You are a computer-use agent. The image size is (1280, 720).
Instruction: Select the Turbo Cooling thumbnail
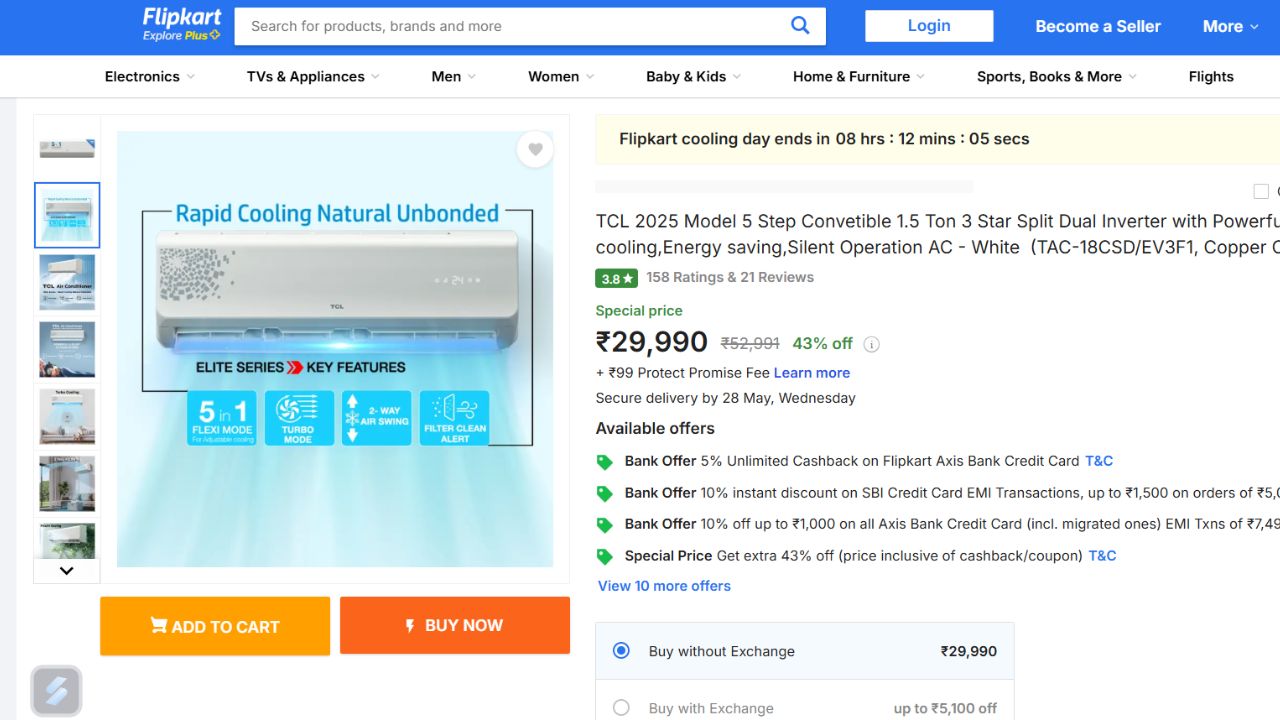67,416
